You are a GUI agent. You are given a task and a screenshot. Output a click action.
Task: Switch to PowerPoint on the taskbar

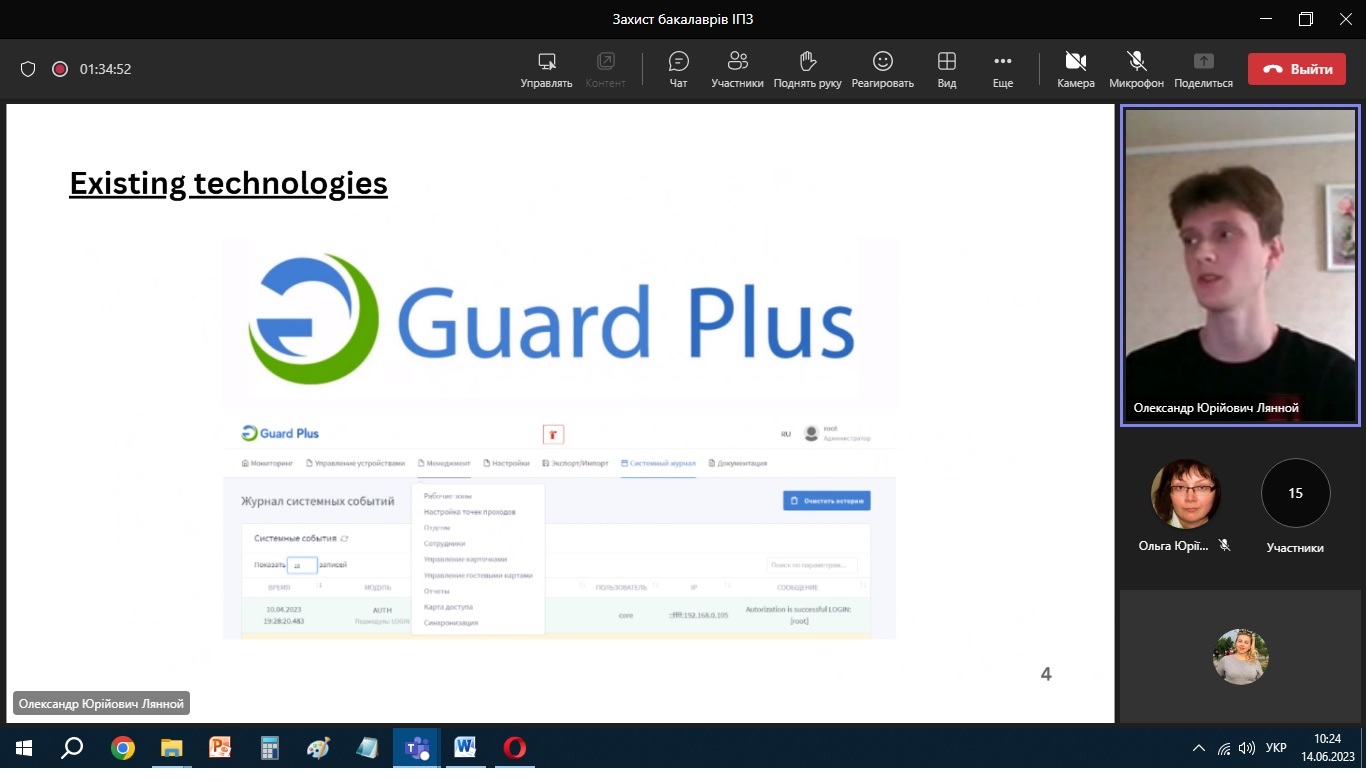pos(221,748)
